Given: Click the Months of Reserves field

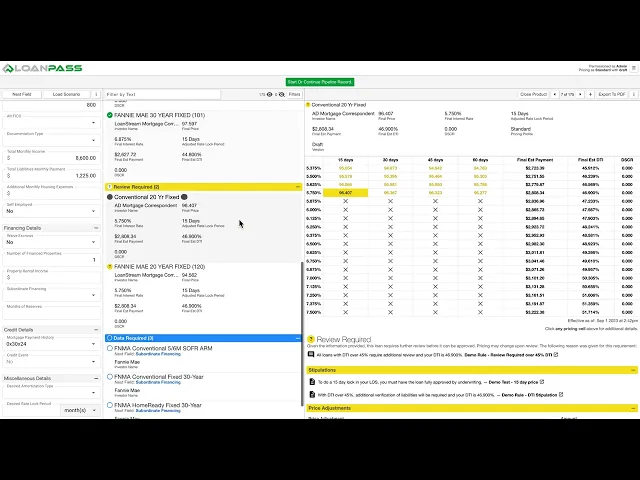Looking at the screenshot, I should tap(51, 312).
